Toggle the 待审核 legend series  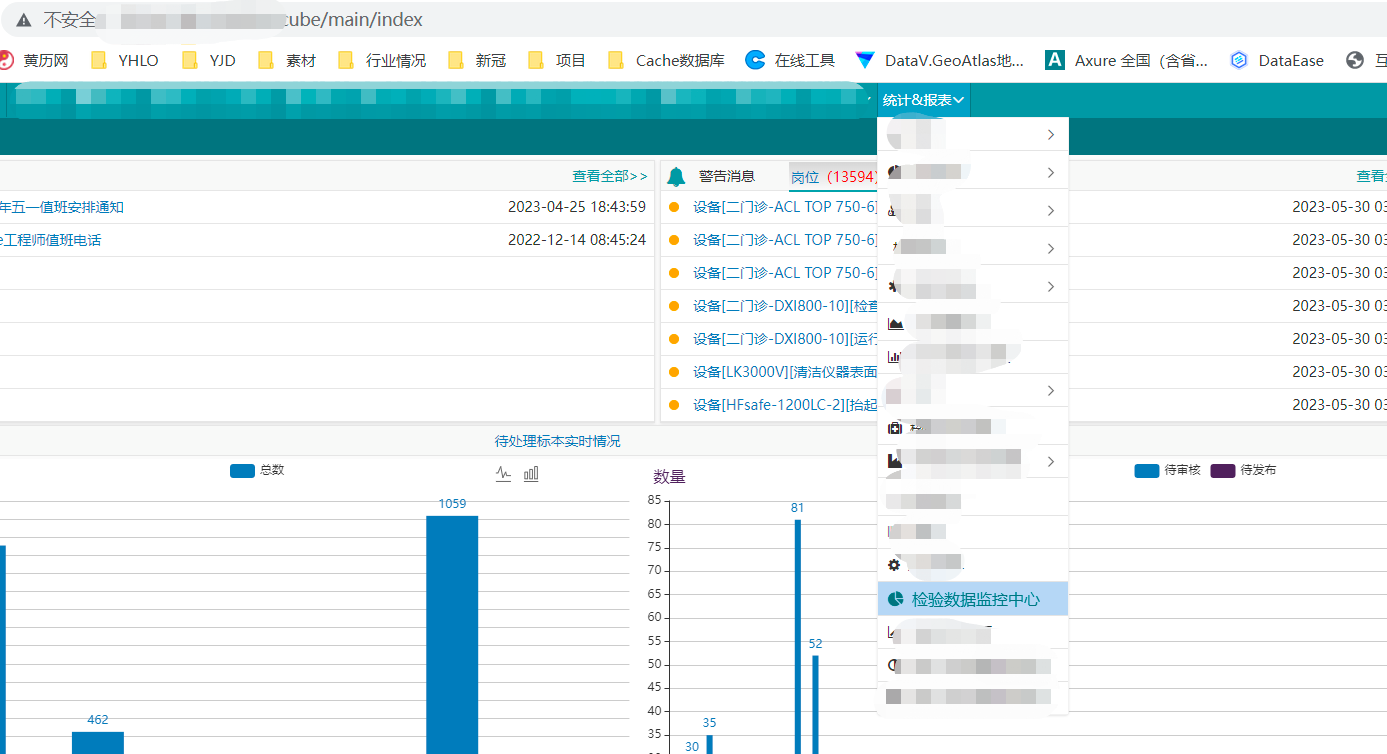1167,470
